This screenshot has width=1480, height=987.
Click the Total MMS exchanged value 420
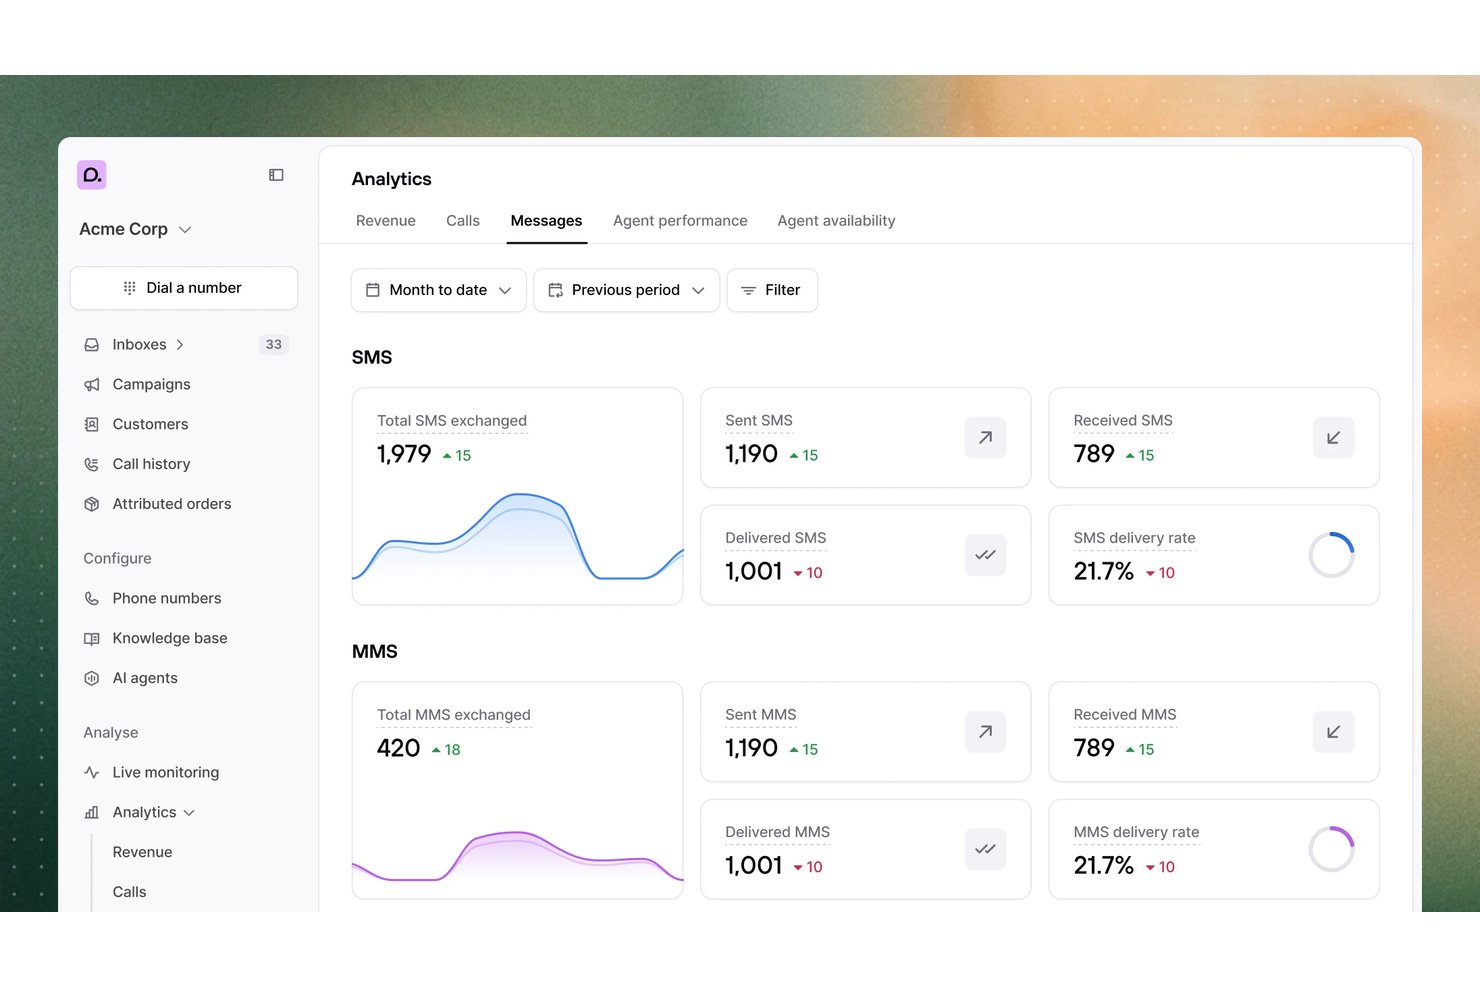click(398, 749)
